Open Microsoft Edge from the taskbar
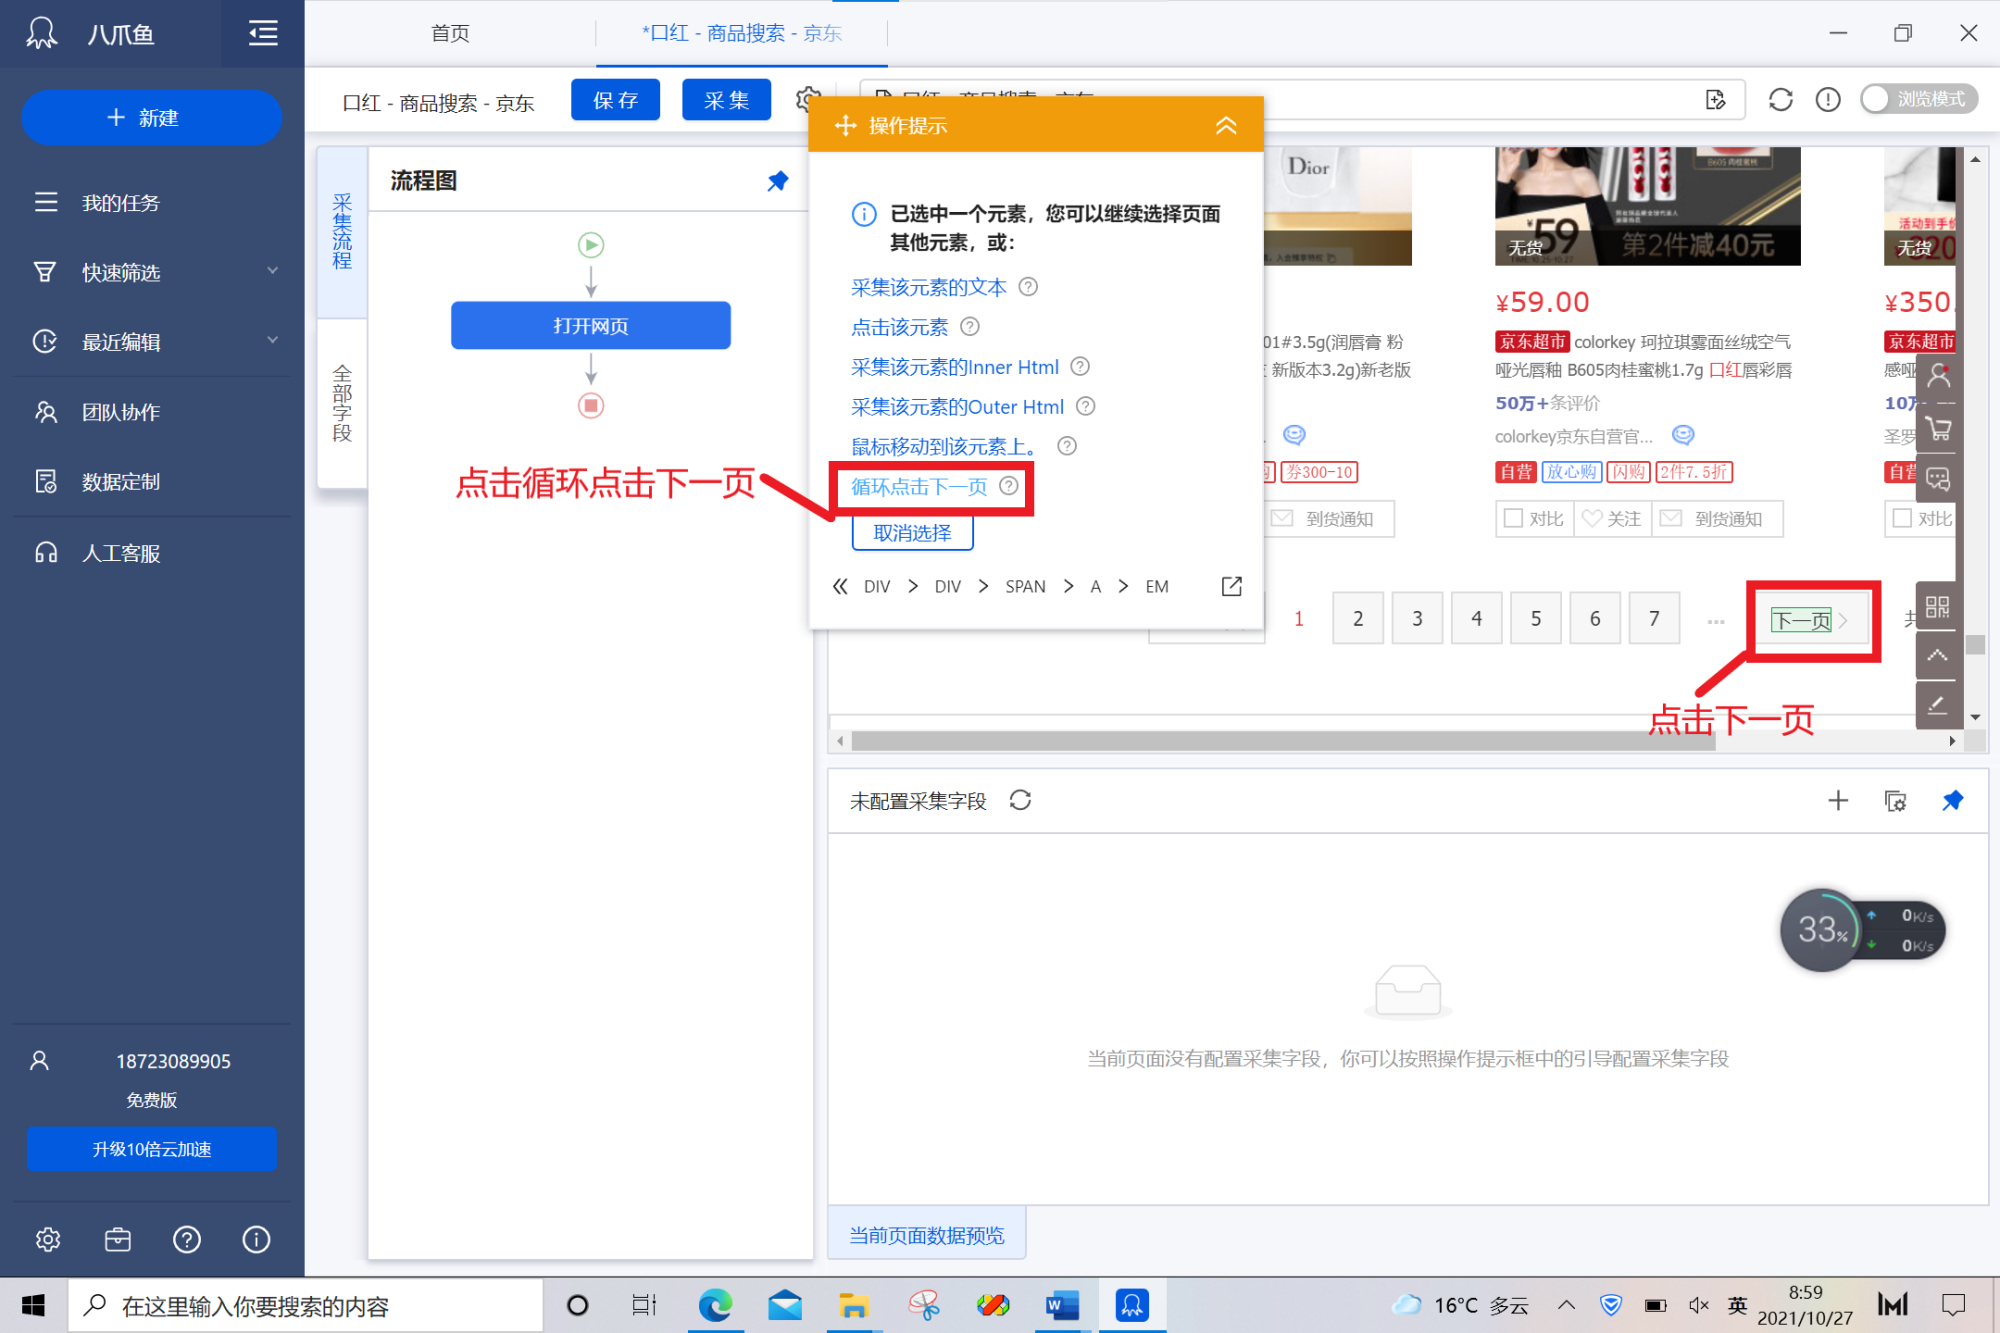 [x=714, y=1305]
